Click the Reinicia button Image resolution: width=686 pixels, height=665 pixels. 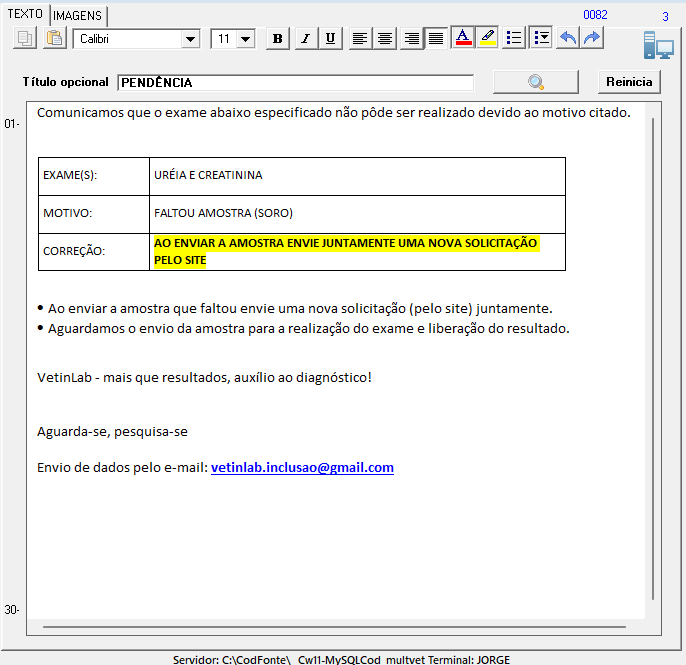[x=629, y=82]
